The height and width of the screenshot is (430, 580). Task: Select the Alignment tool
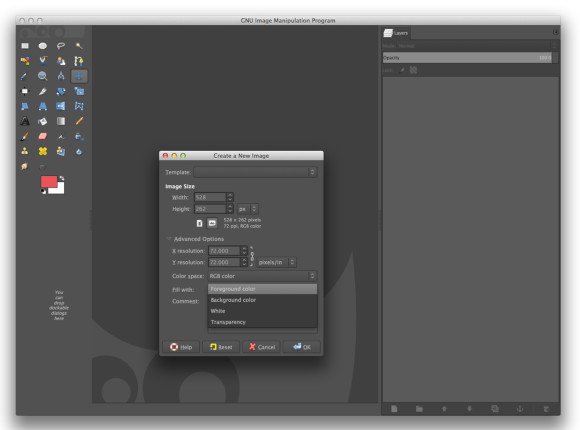[x=25, y=91]
